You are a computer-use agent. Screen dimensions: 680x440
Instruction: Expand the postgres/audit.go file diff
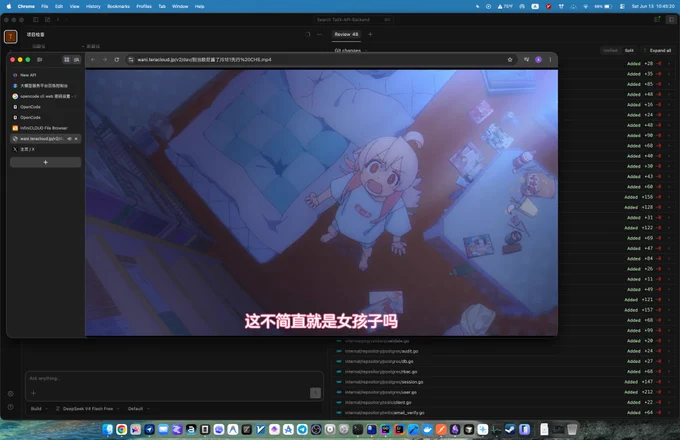coord(503,351)
